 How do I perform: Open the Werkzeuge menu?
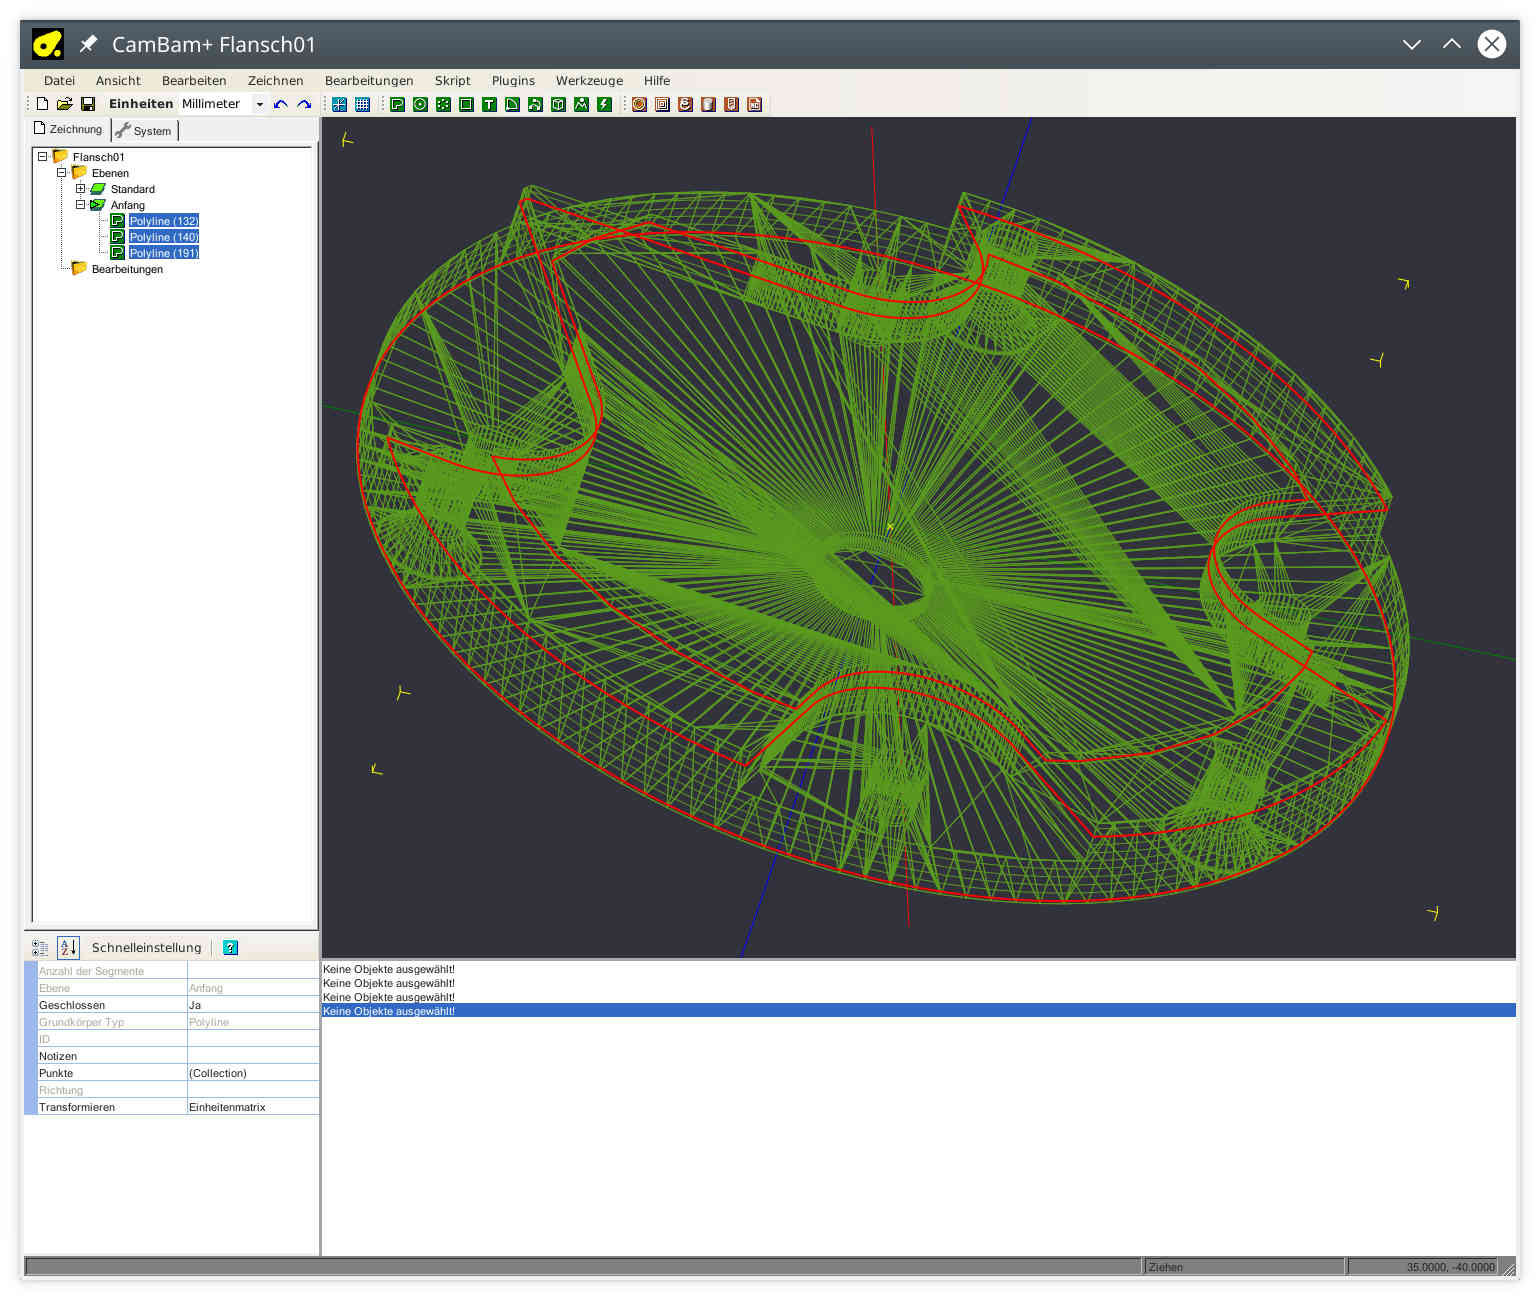(x=589, y=81)
